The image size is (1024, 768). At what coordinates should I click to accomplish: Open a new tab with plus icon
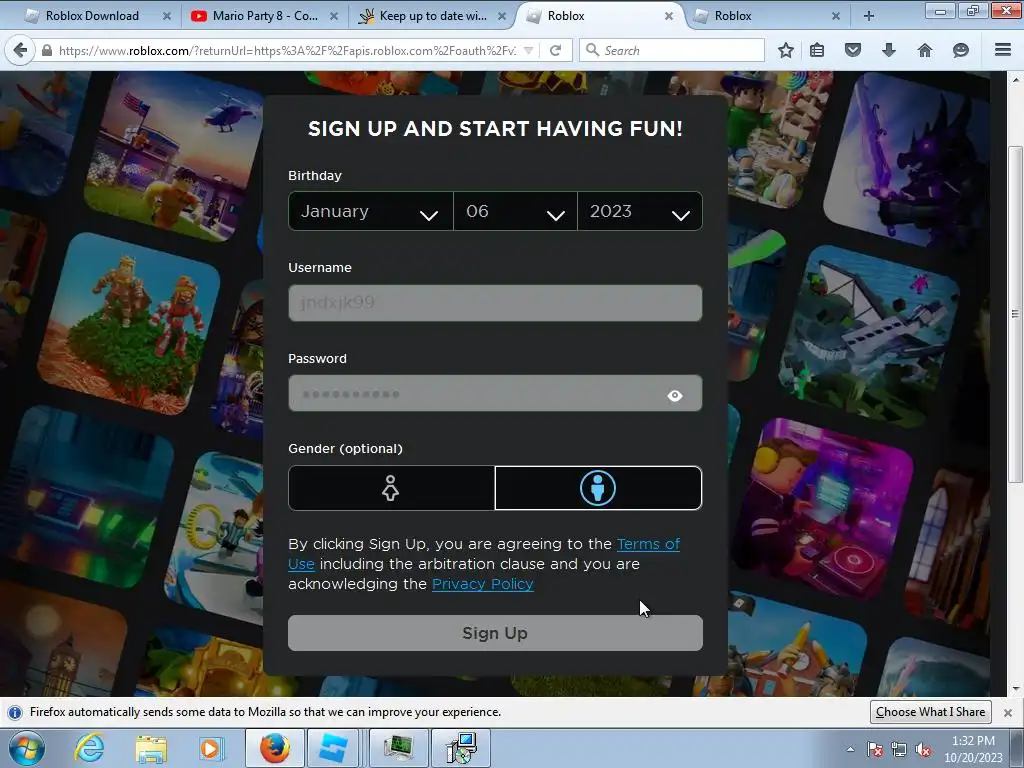point(869,16)
